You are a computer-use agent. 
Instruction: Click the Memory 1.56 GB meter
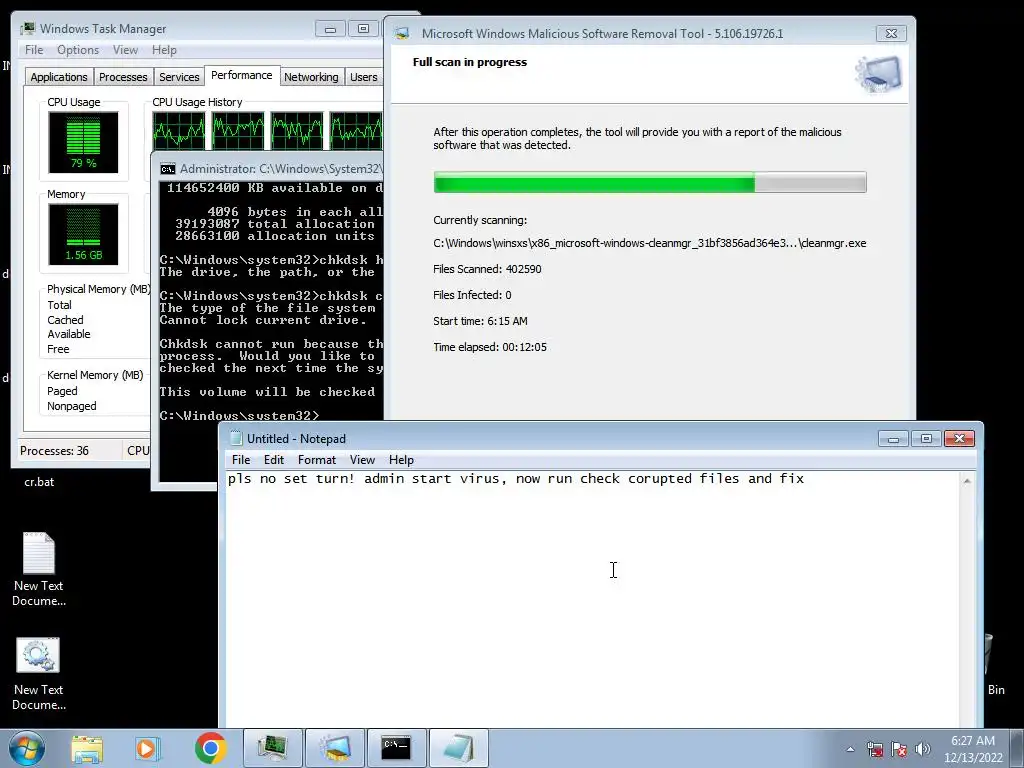(83, 234)
